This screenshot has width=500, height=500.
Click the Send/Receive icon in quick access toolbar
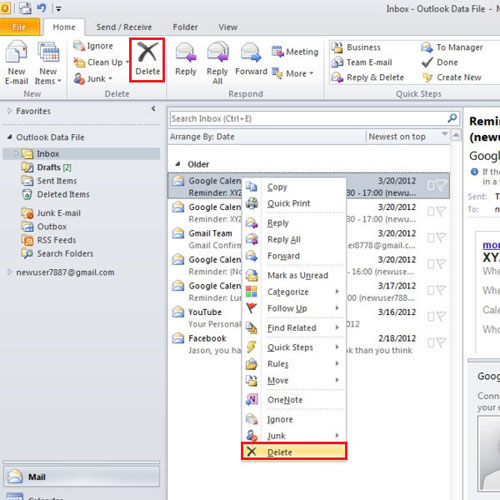click(x=25, y=8)
